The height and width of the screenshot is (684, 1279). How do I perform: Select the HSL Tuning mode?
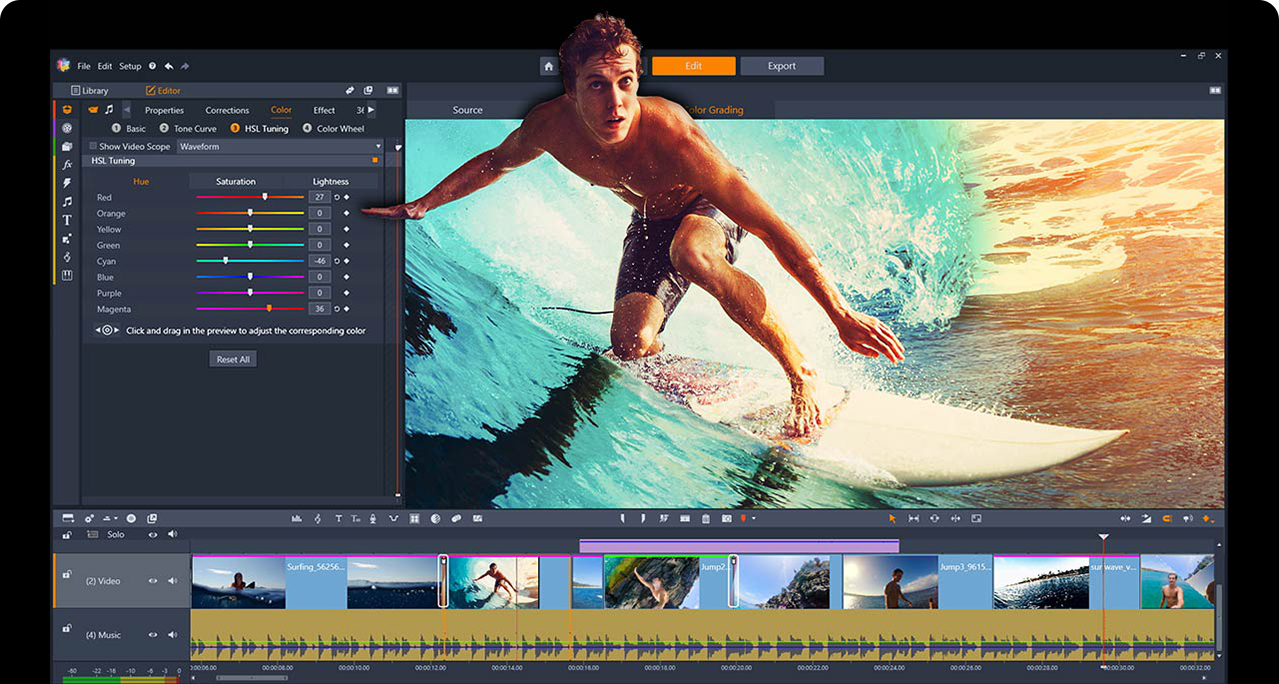[x=259, y=128]
